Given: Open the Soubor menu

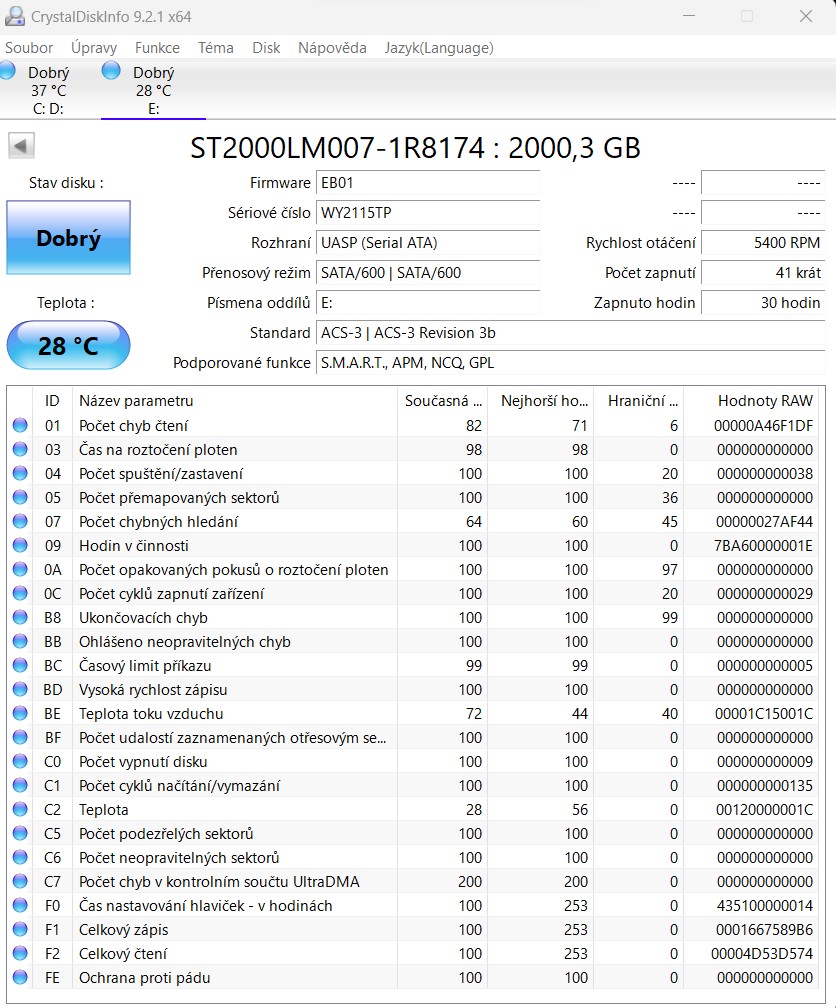Looking at the screenshot, I should pos(29,48).
